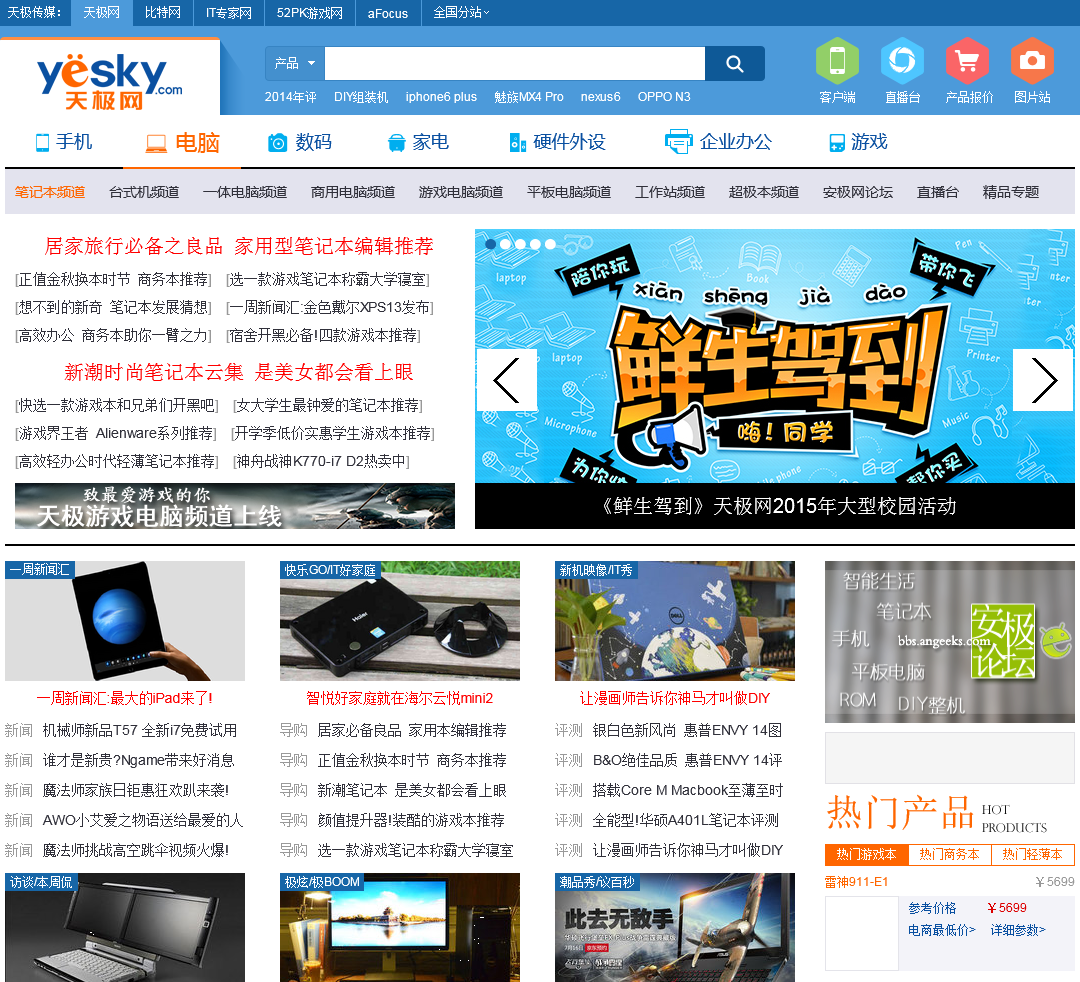Image resolution: width=1080 pixels, height=982 pixels.
Task: Open the 一体电脑频道 channel
Action: [245, 192]
